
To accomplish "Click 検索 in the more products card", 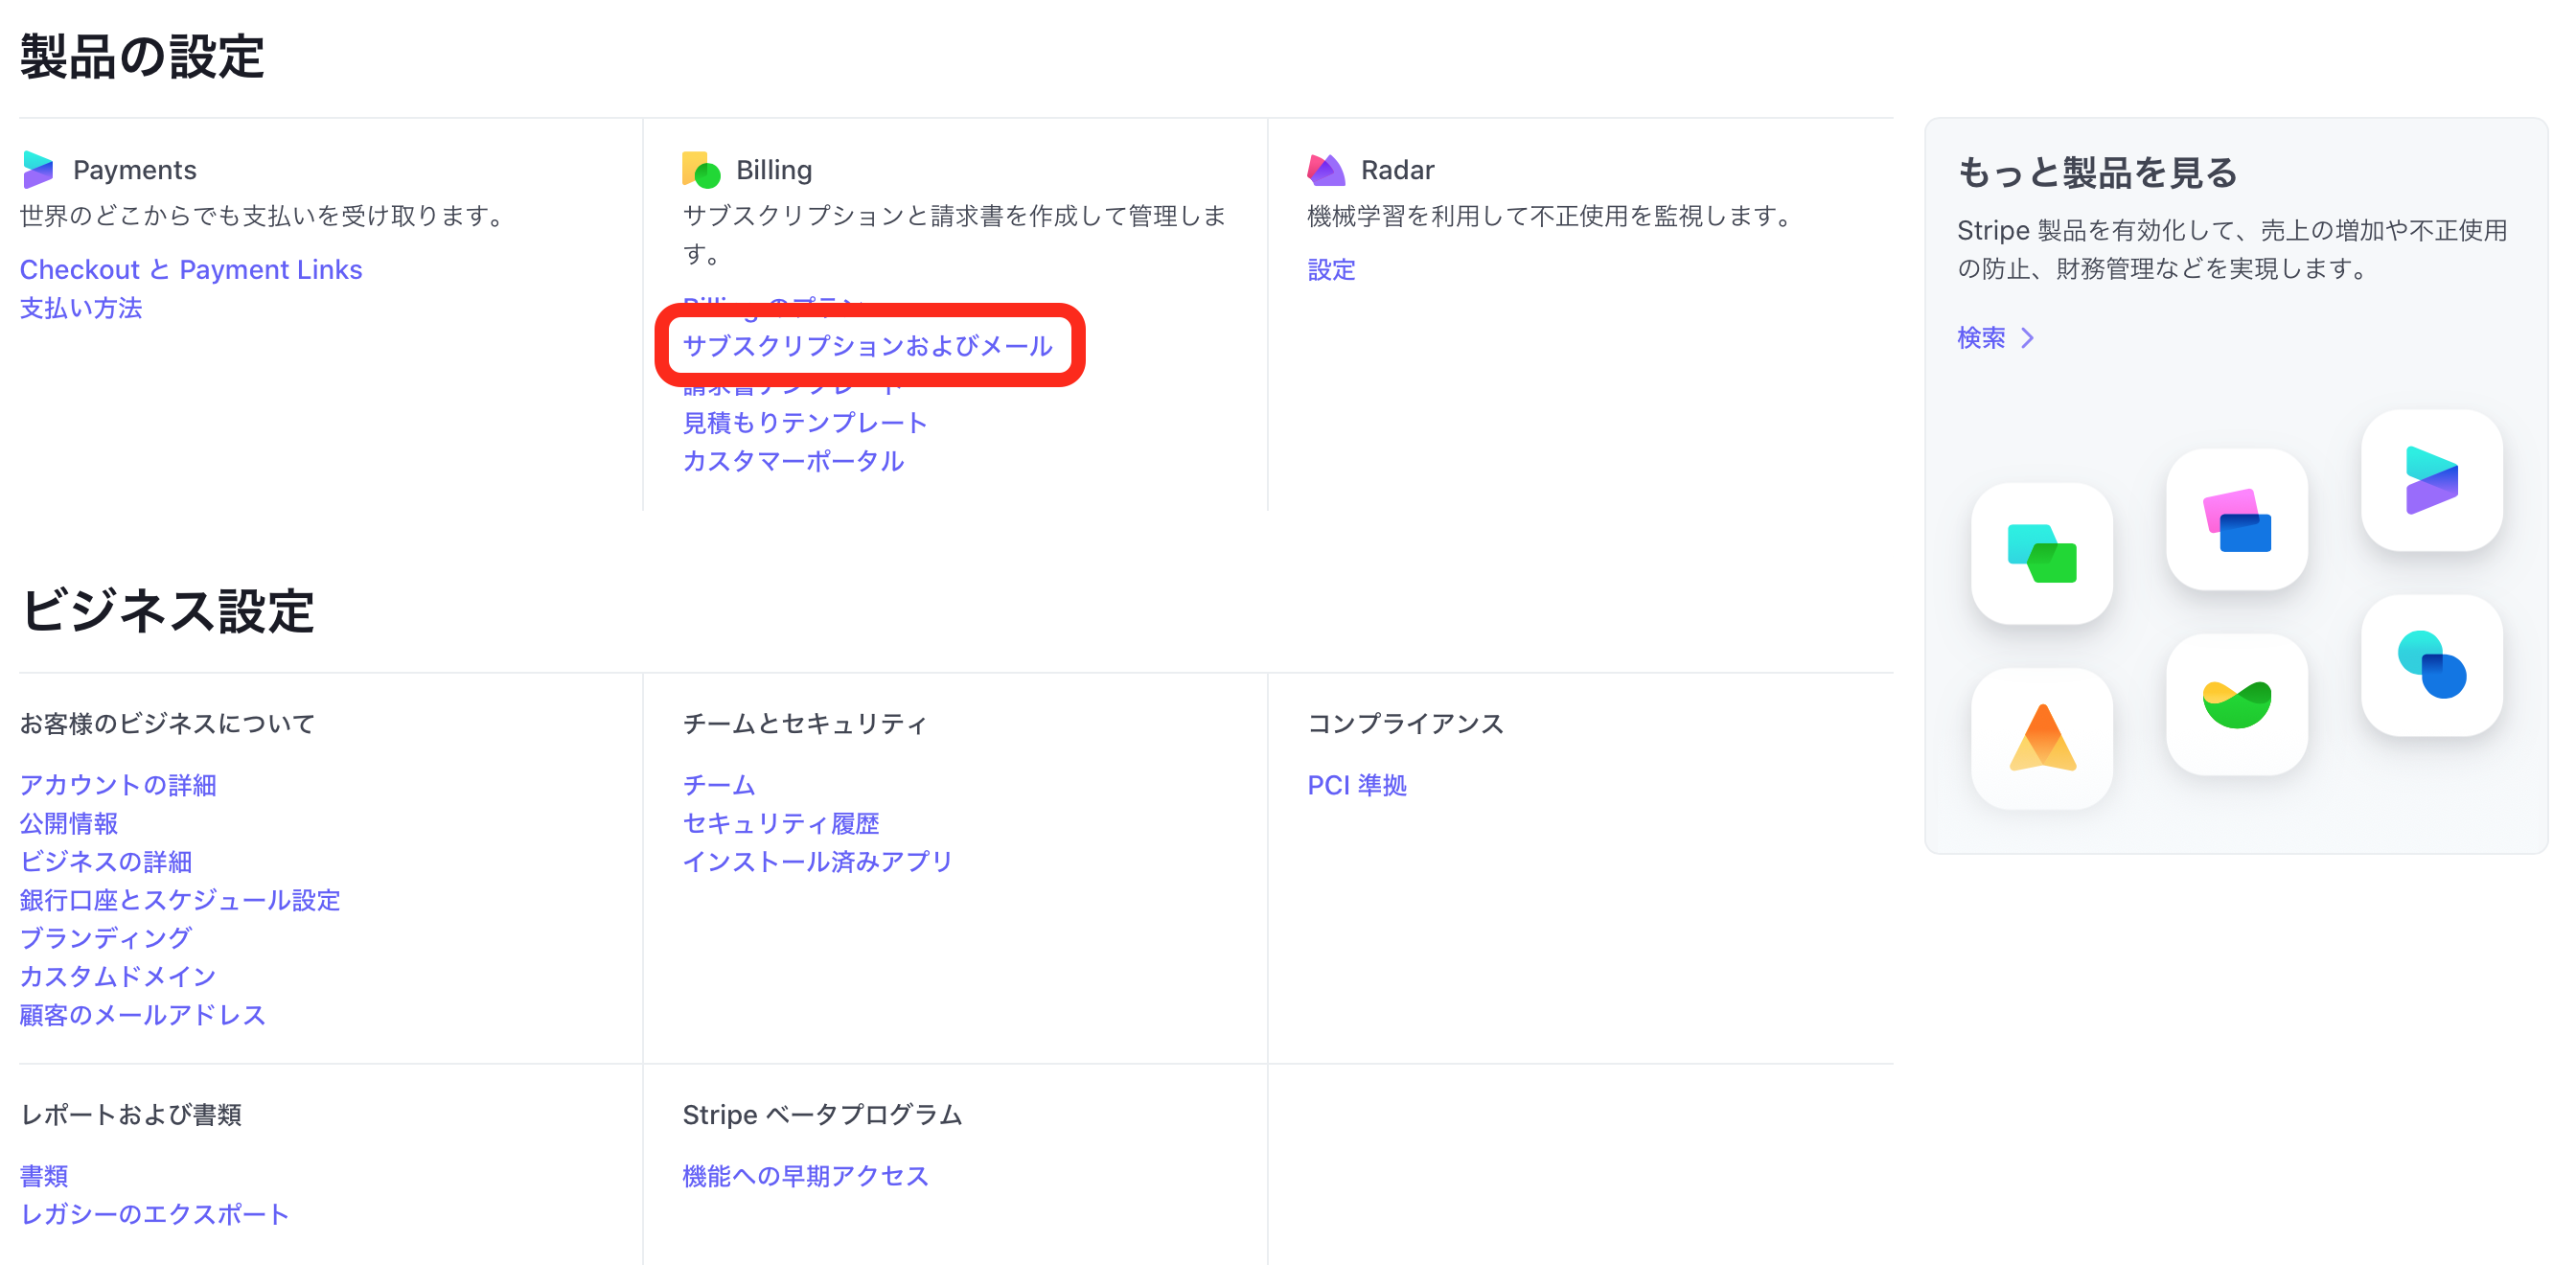I will [x=1981, y=338].
